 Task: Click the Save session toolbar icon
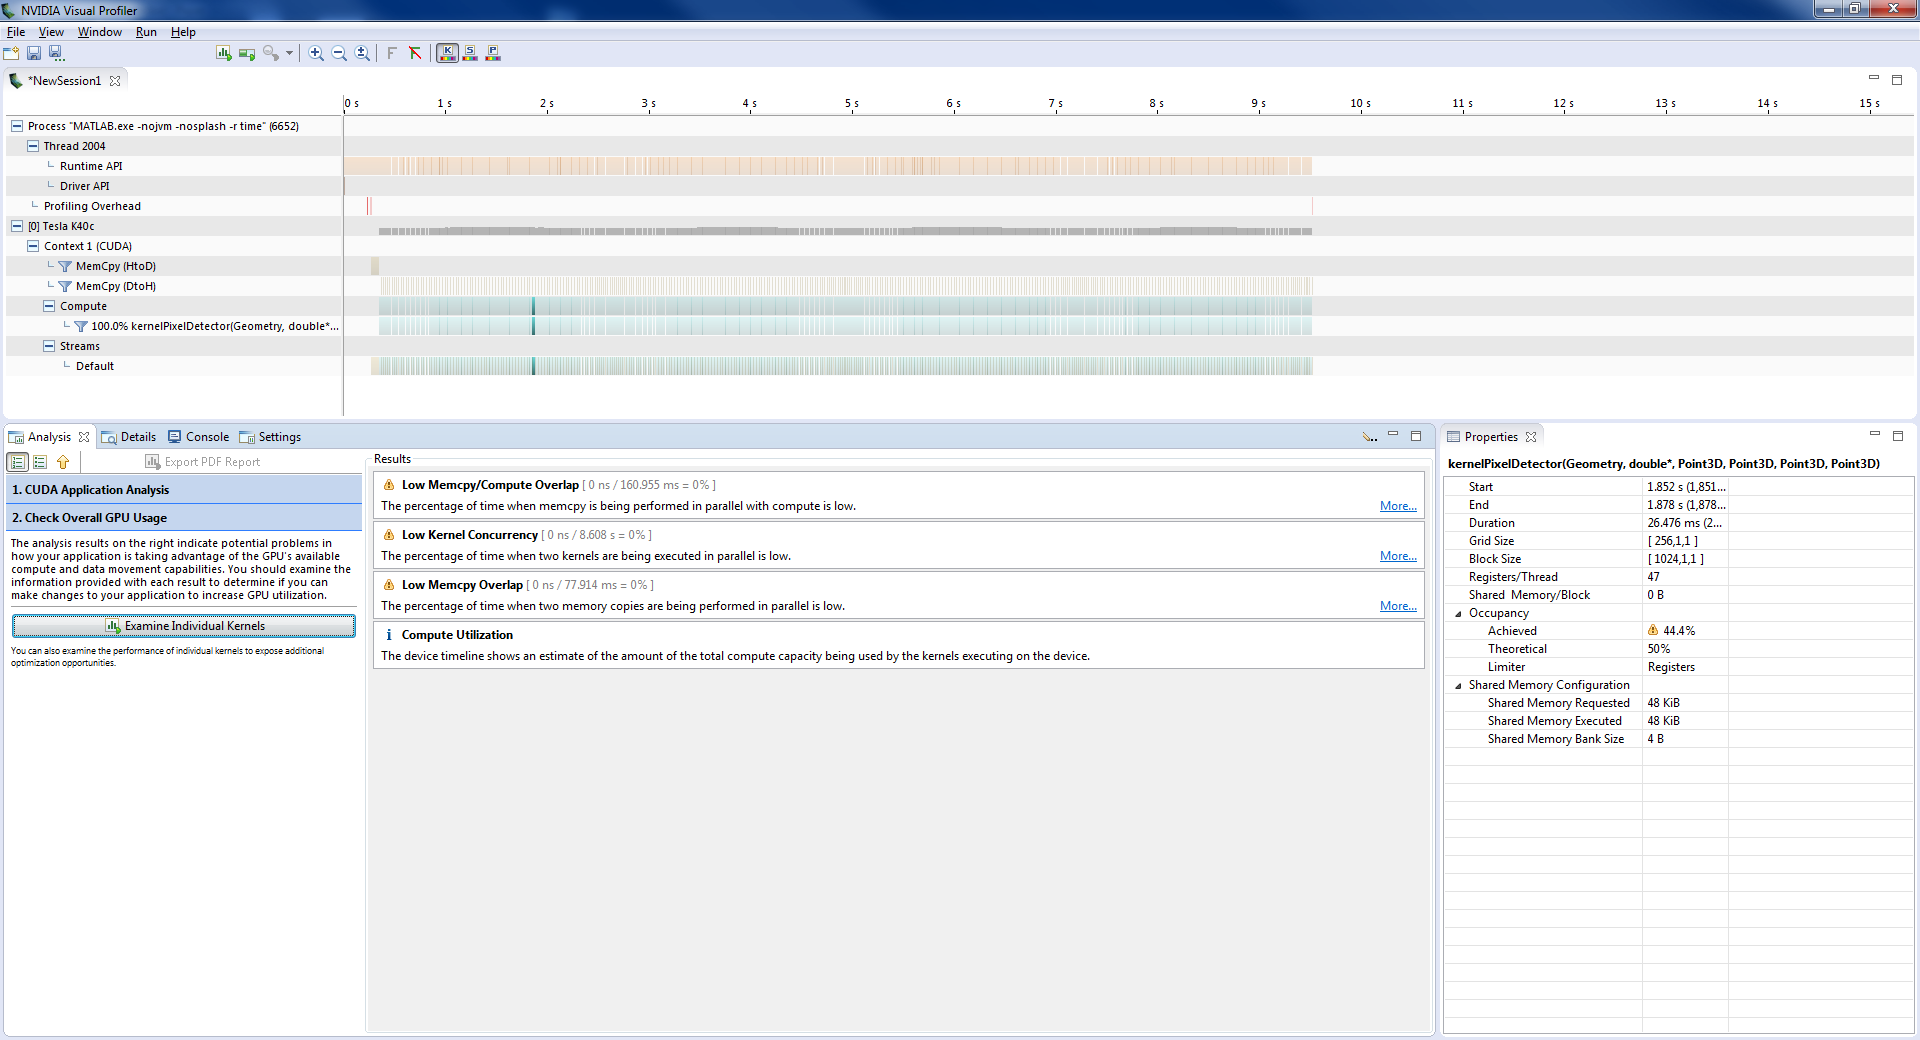(34, 53)
